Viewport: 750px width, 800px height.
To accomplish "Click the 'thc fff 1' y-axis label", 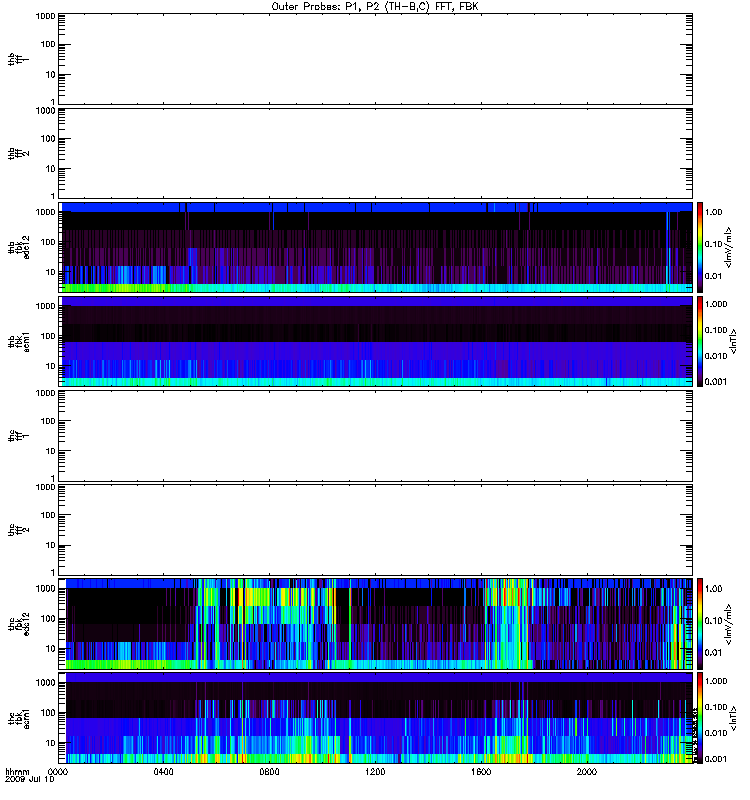I will [19, 436].
